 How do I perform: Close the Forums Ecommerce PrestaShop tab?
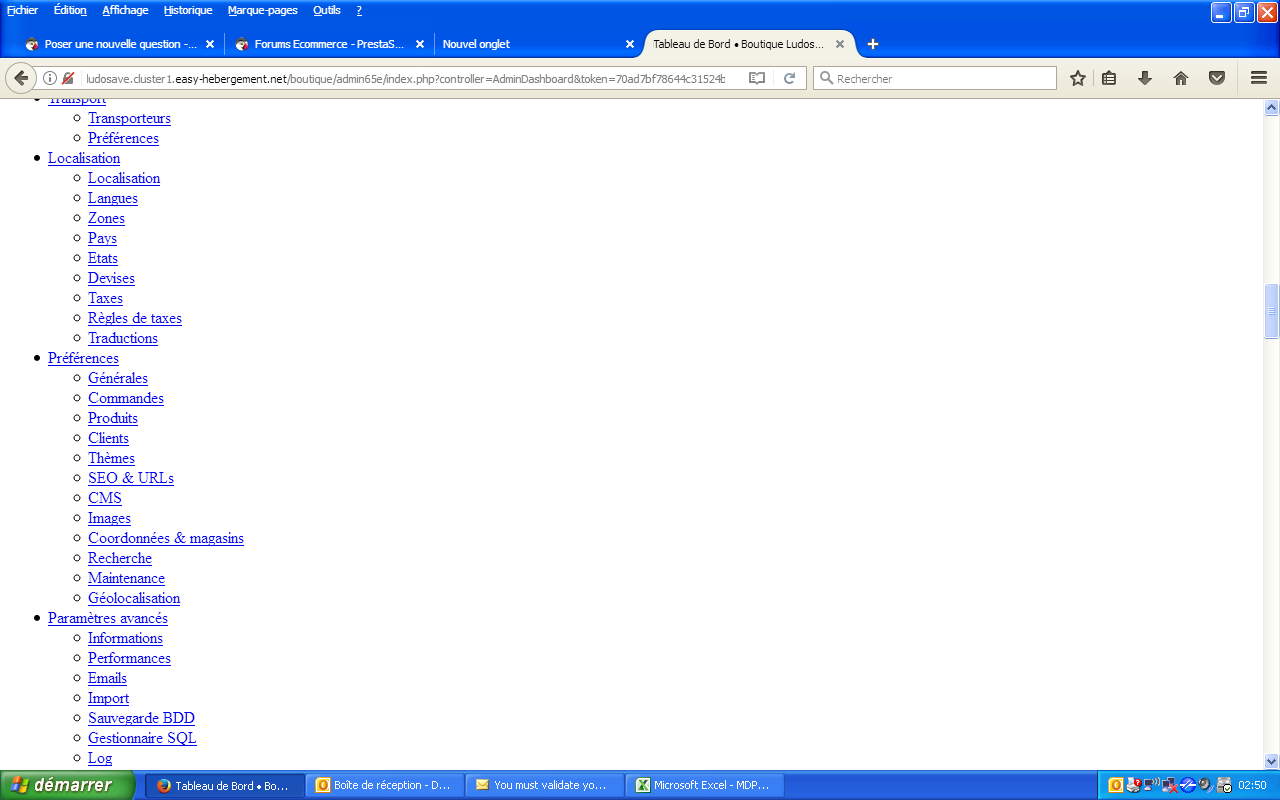point(420,44)
